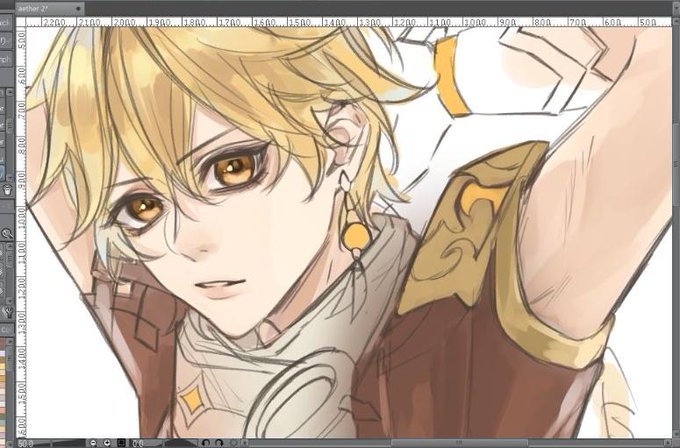This screenshot has width=680, height=448.
Task: Zoom out with the minus magnifier button
Action: coord(94,443)
